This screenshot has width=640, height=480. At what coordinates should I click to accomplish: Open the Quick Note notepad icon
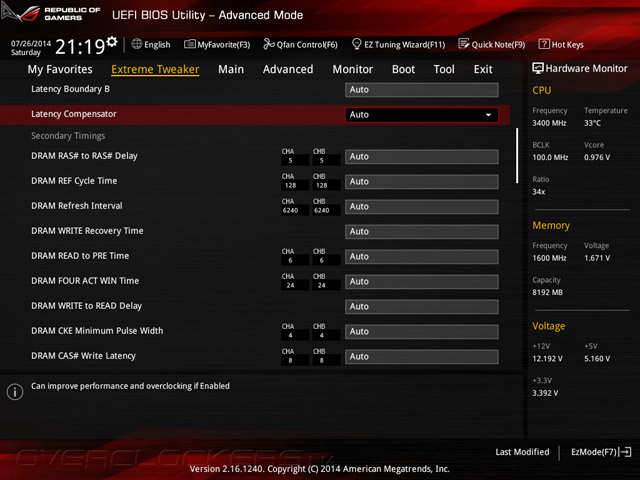464,44
